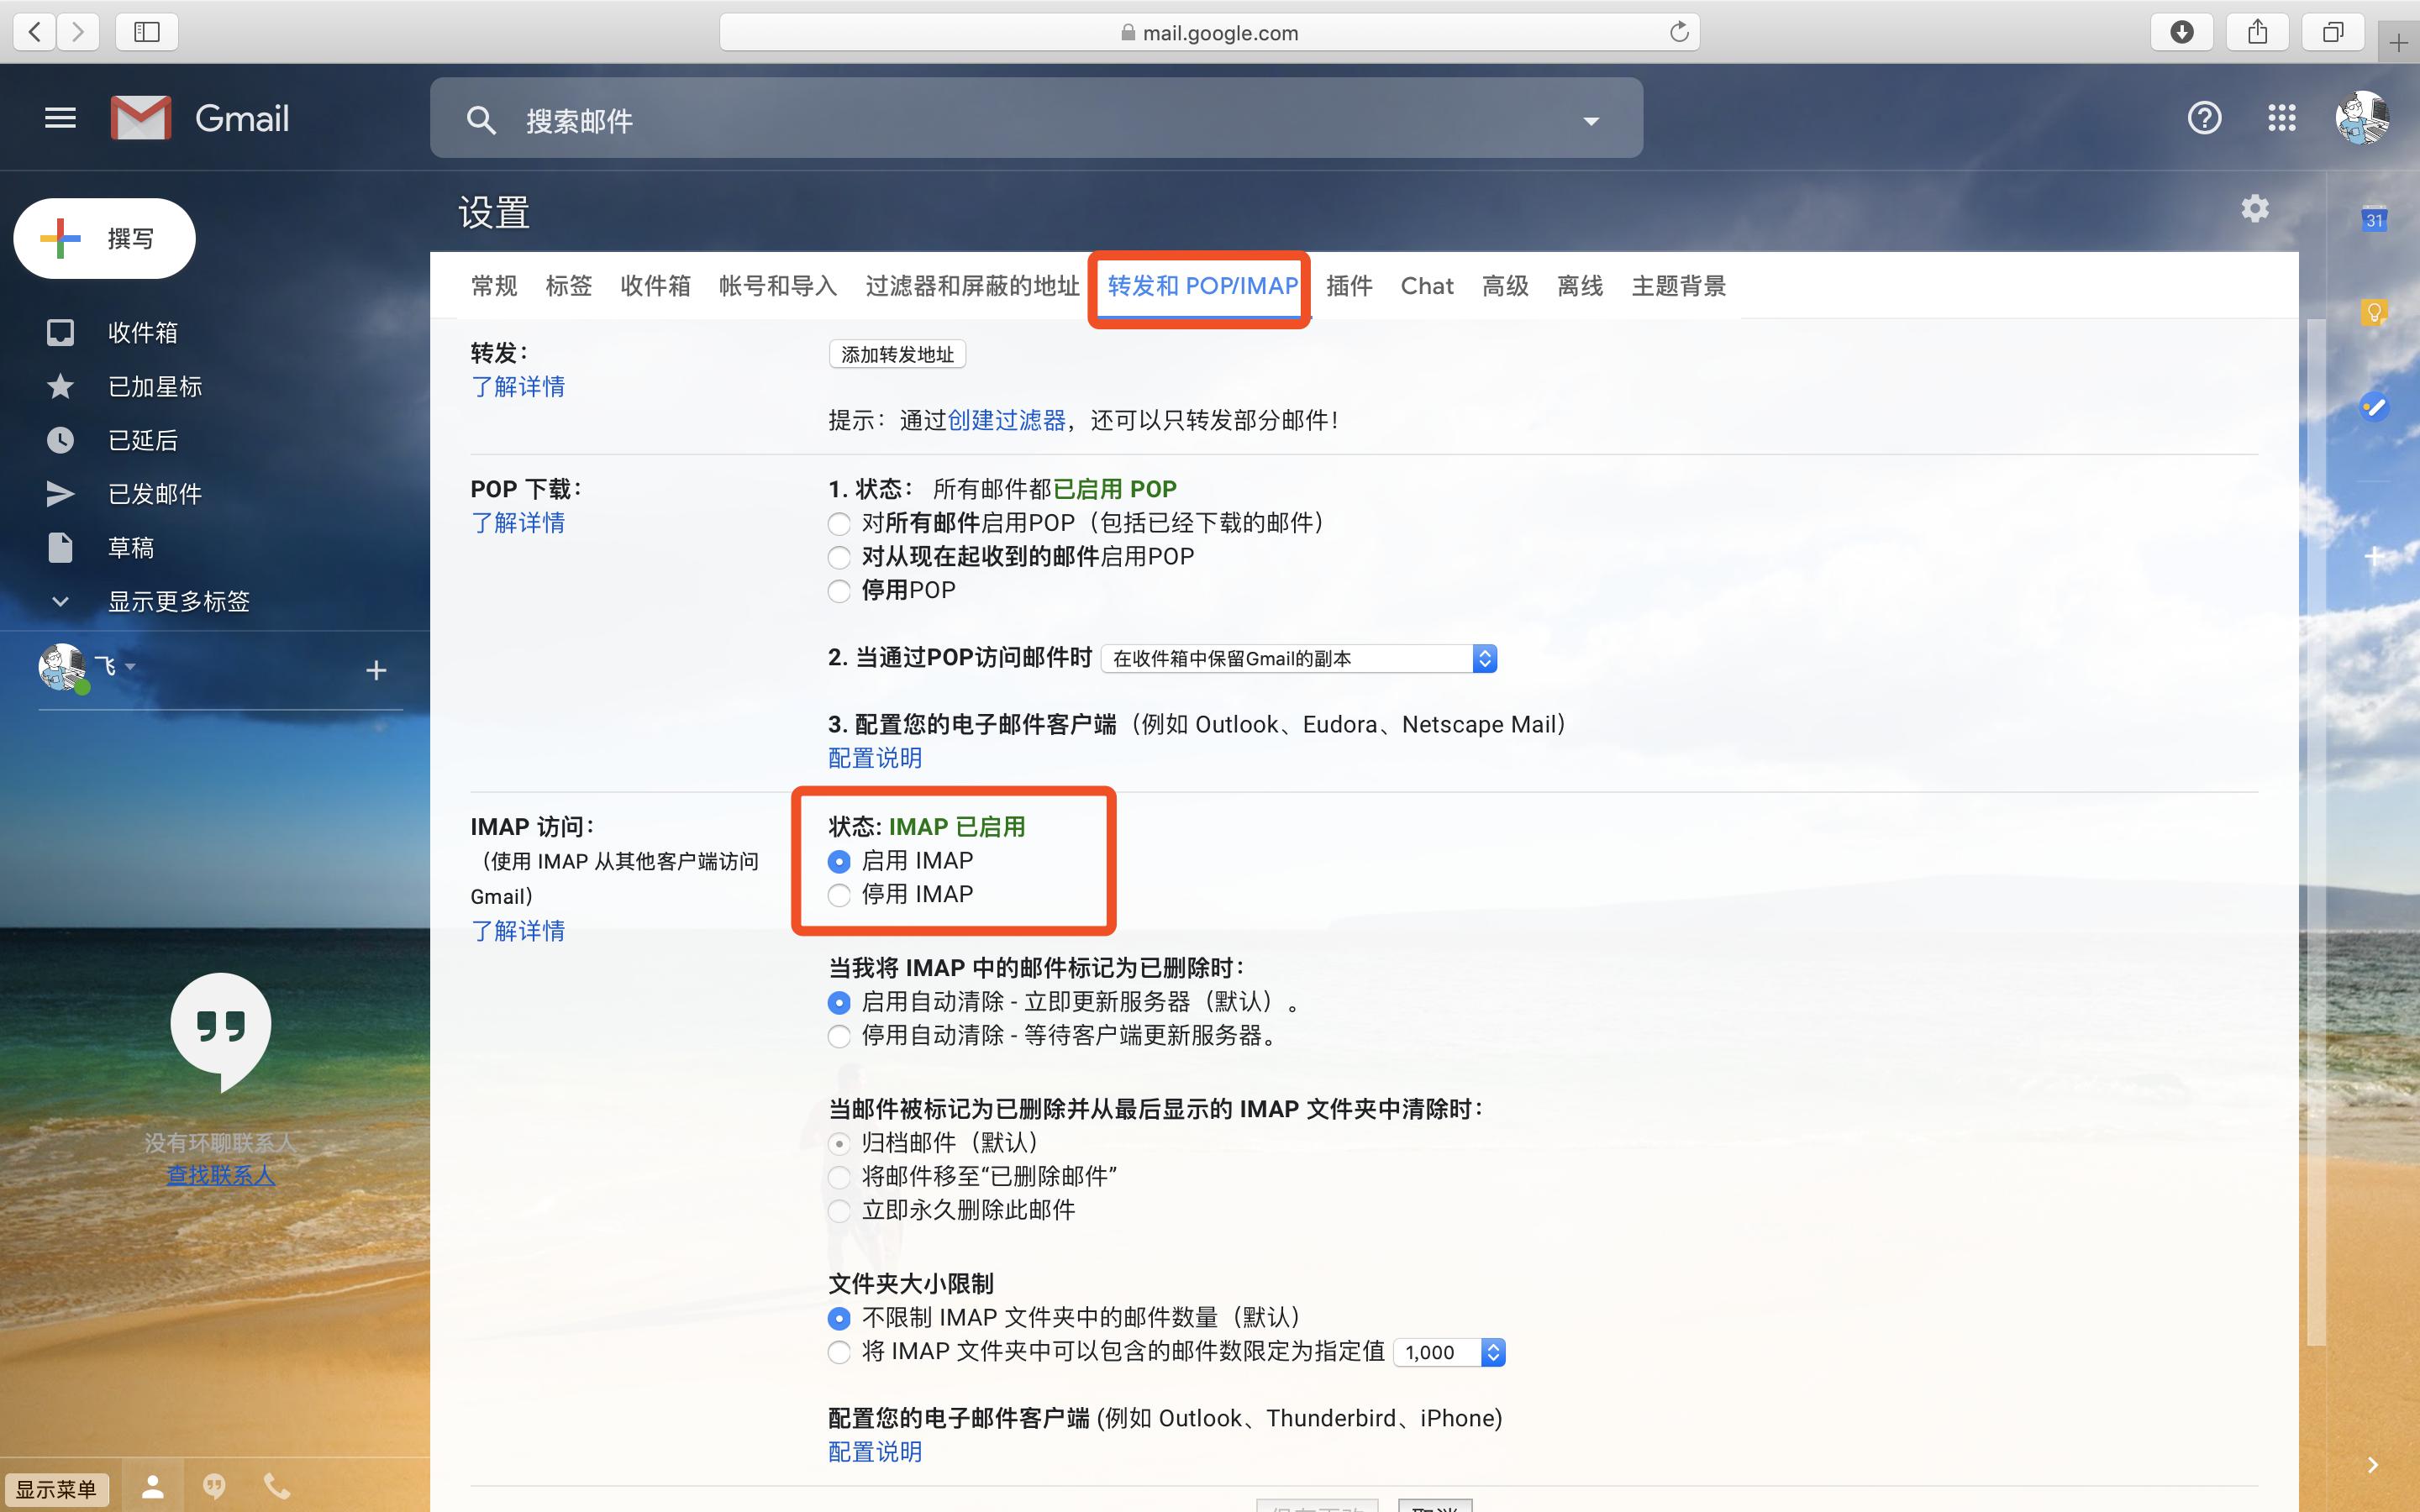Image resolution: width=2420 pixels, height=1512 pixels.
Task: Adjust the IMAP message limit stepper to 1,000
Action: click(x=1493, y=1352)
